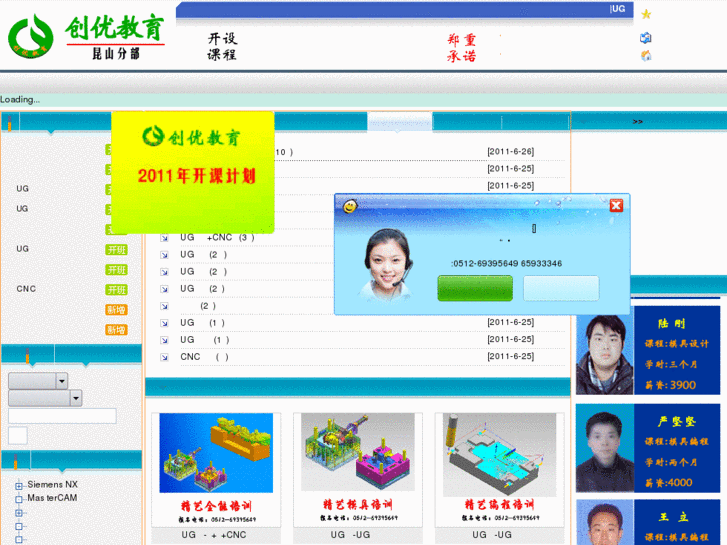Screen dimensions: 727x545
Task: Open the 精艺模具培训 course thumbnail
Action: click(357, 469)
